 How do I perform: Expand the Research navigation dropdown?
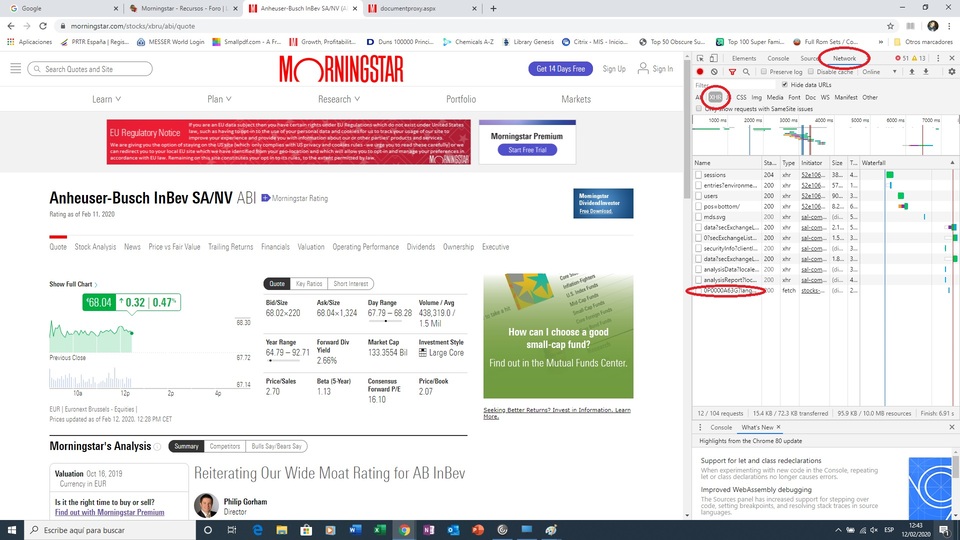click(339, 99)
